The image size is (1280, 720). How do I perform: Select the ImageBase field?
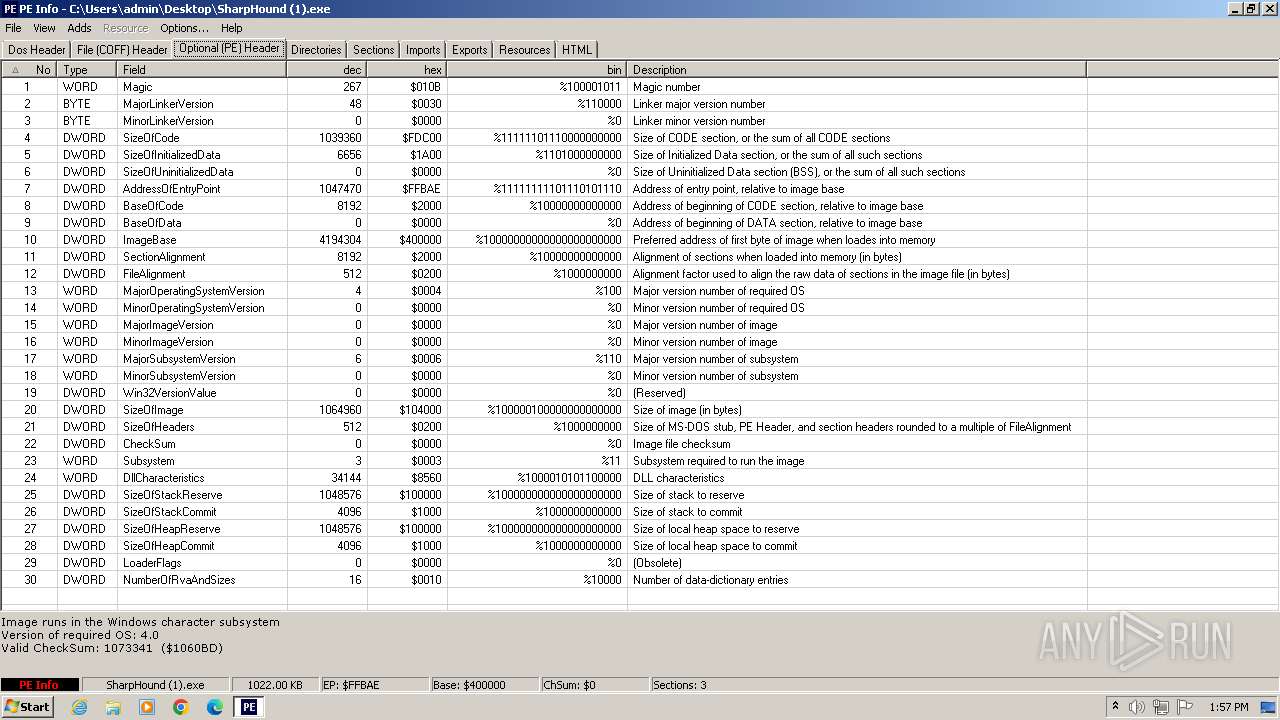point(149,240)
